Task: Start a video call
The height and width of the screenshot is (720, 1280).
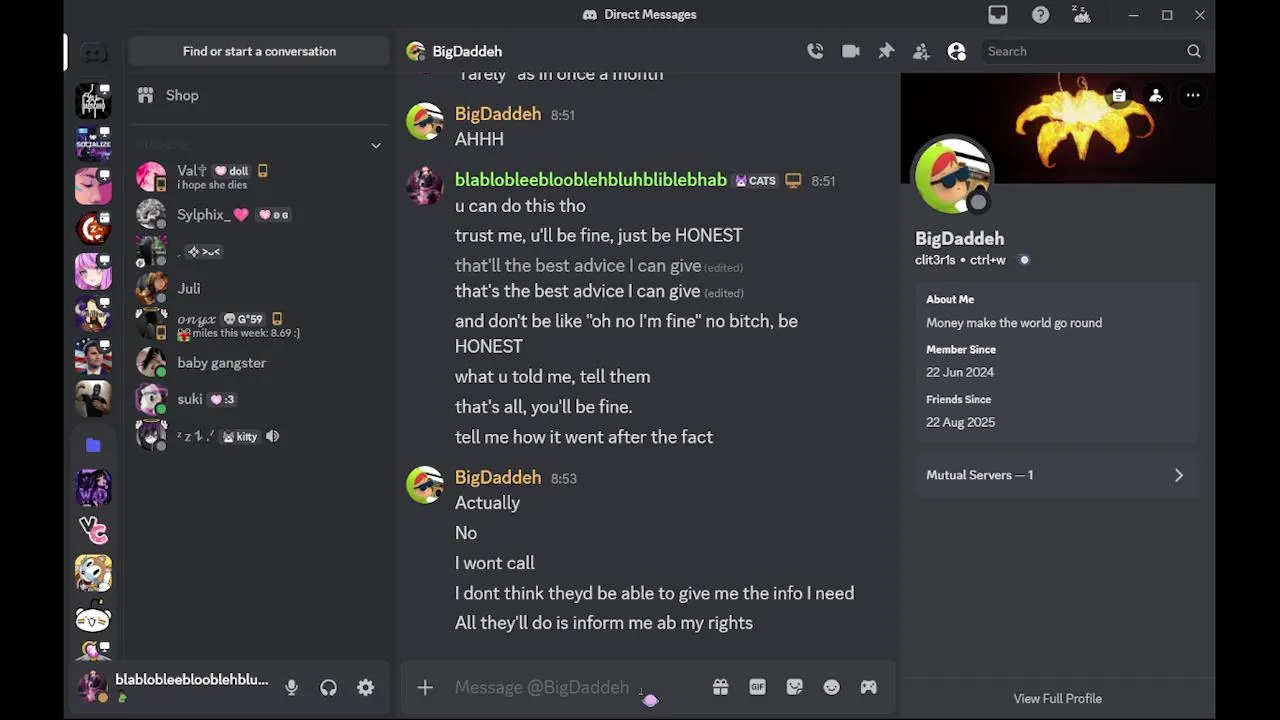Action: tap(851, 51)
